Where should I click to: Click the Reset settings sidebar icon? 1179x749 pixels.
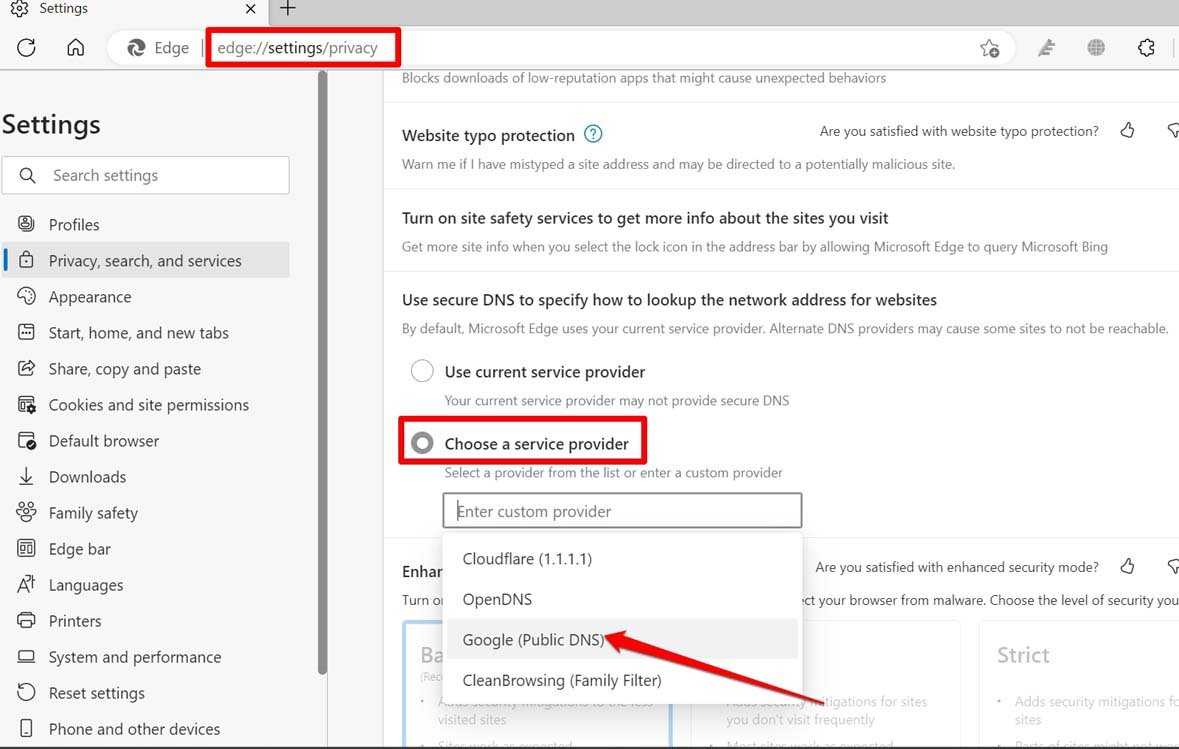[x=26, y=692]
